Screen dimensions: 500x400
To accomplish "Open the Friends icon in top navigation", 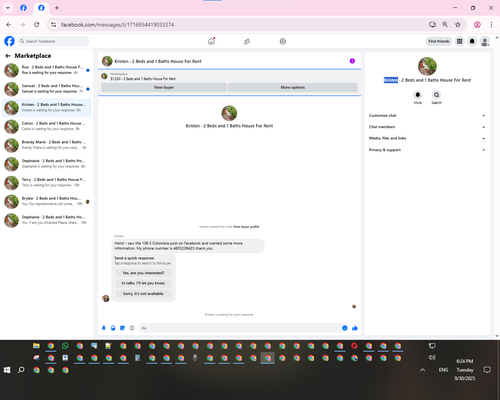I will pyautogui.click(x=247, y=41).
